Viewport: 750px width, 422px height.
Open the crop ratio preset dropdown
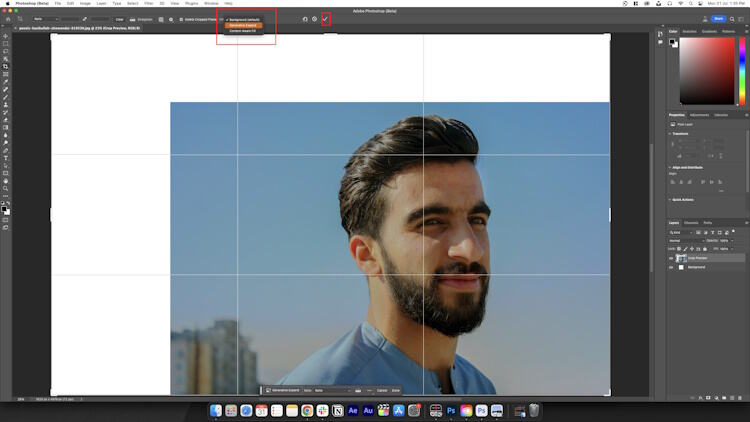[x=45, y=18]
